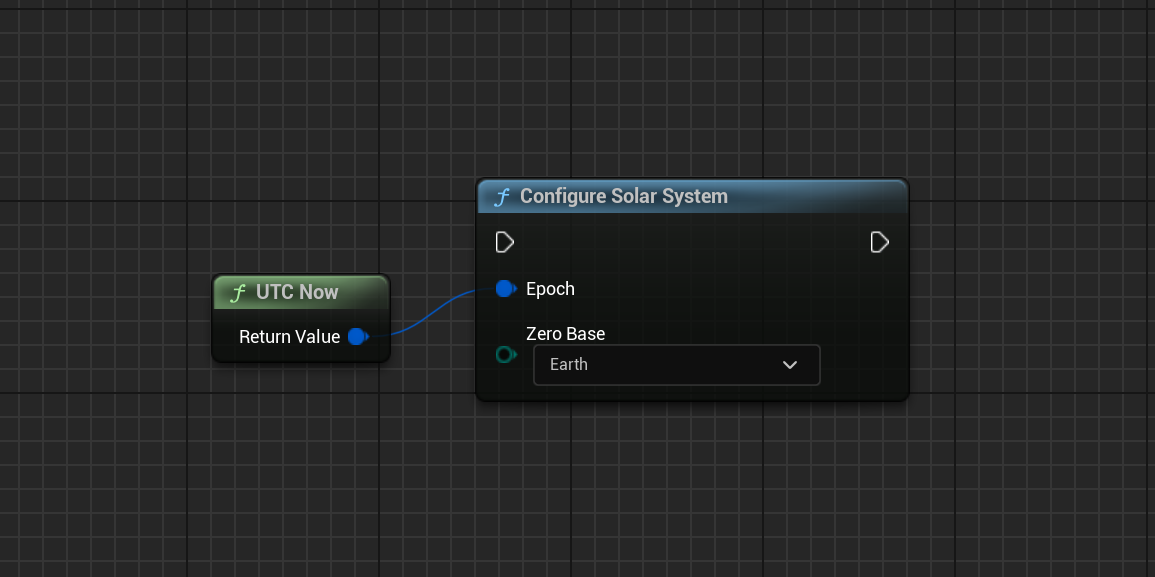Viewport: 1155px width, 577px height.
Task: Open the Zero Base dropdown showing Earth
Action: click(x=676, y=365)
